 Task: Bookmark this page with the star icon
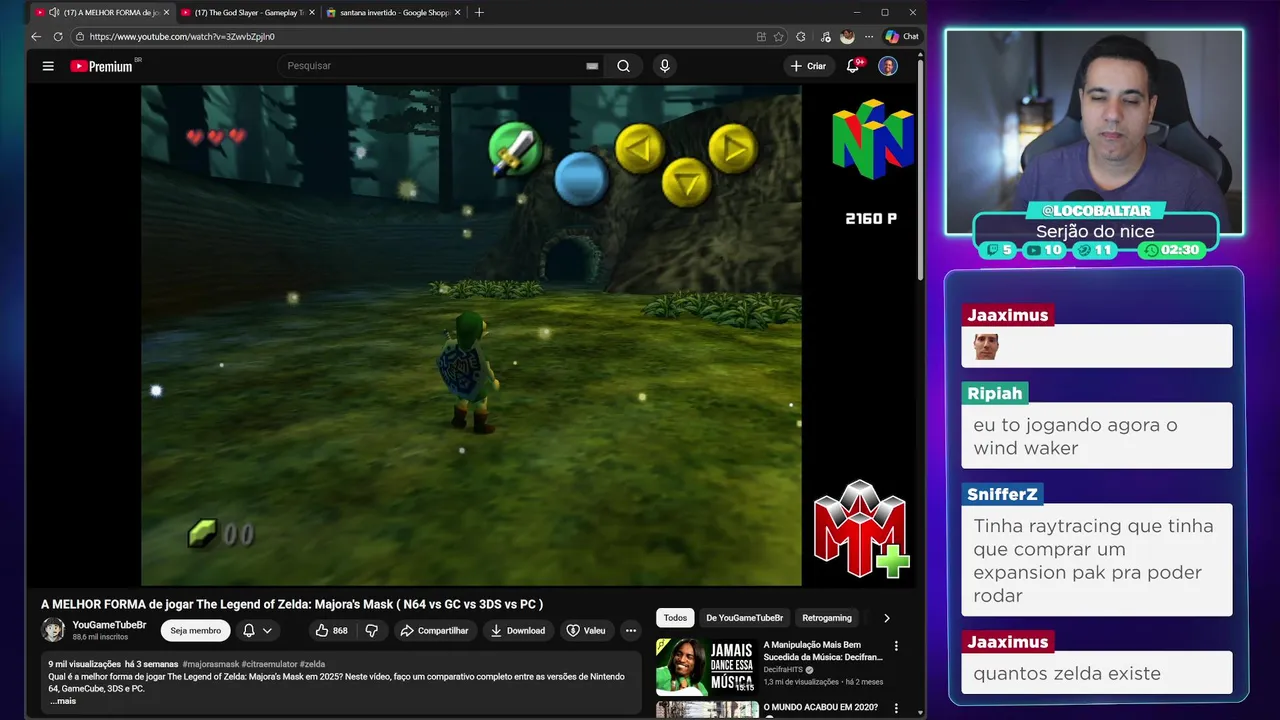[x=778, y=37]
